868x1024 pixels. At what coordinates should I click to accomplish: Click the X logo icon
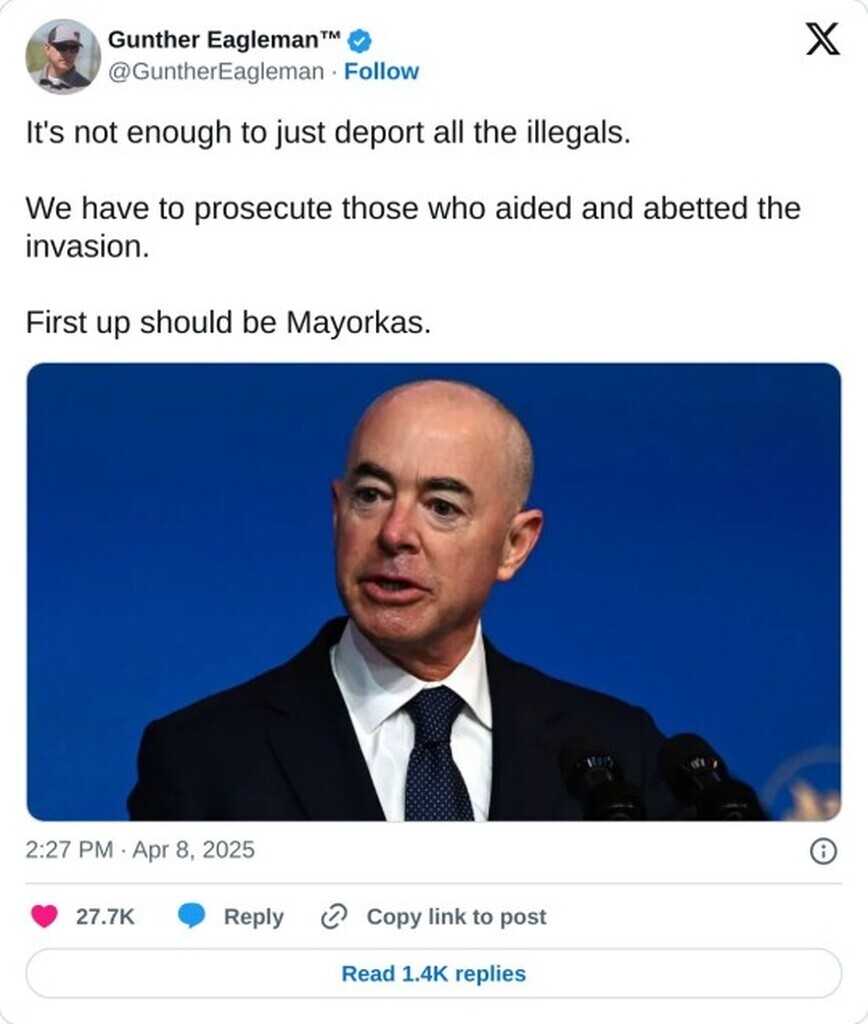(822, 39)
